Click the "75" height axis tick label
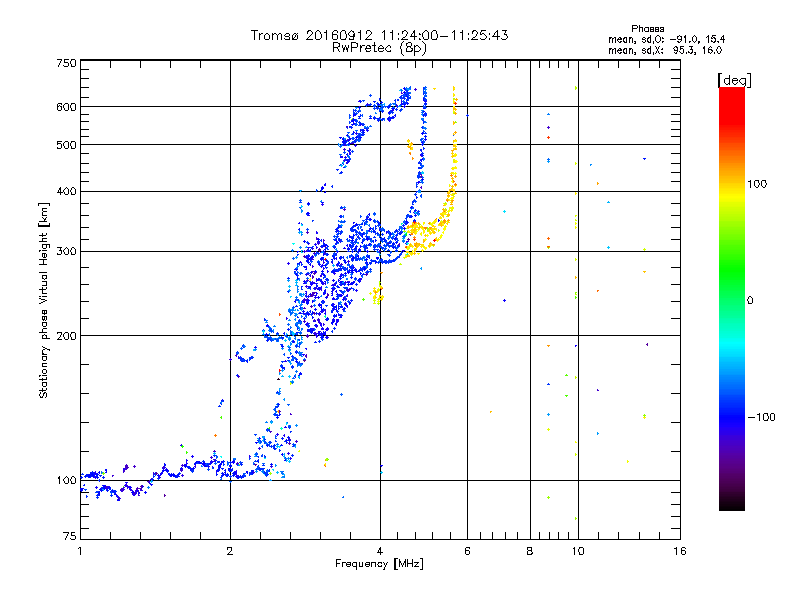 coord(70,536)
